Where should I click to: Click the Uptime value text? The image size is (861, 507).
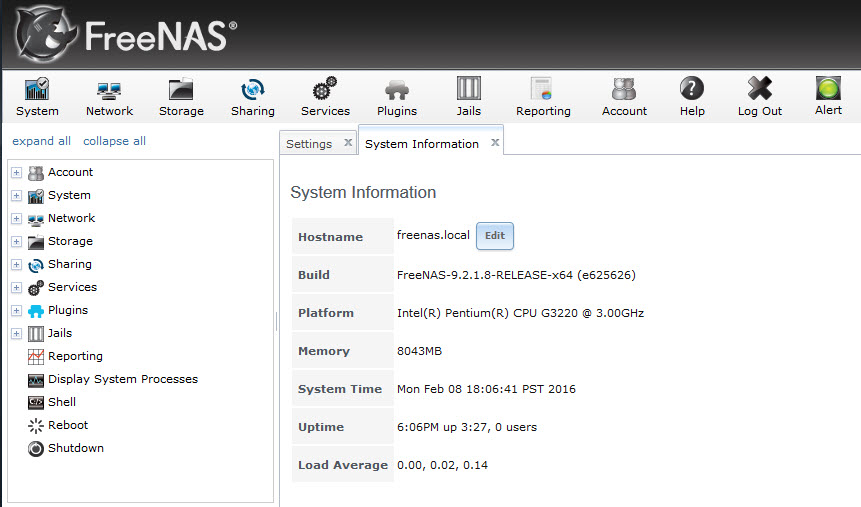pos(467,427)
